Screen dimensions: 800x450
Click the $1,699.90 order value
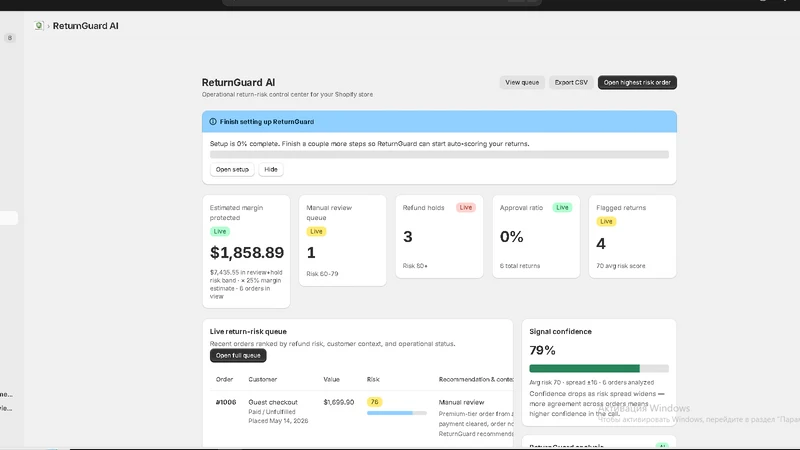[x=339, y=402]
